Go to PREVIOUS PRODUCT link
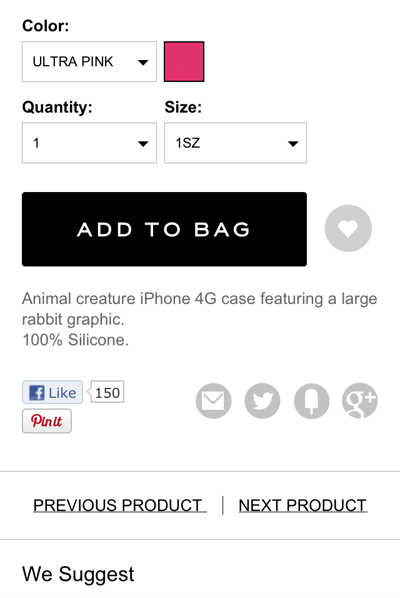The image size is (400, 598). (119, 505)
